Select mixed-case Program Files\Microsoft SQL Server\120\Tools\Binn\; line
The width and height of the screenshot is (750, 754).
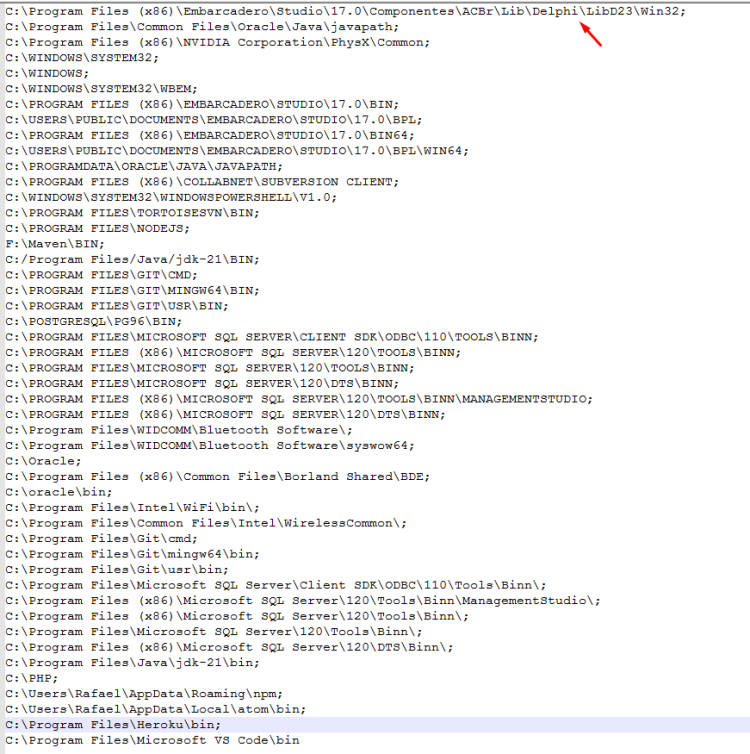[x=213, y=631]
